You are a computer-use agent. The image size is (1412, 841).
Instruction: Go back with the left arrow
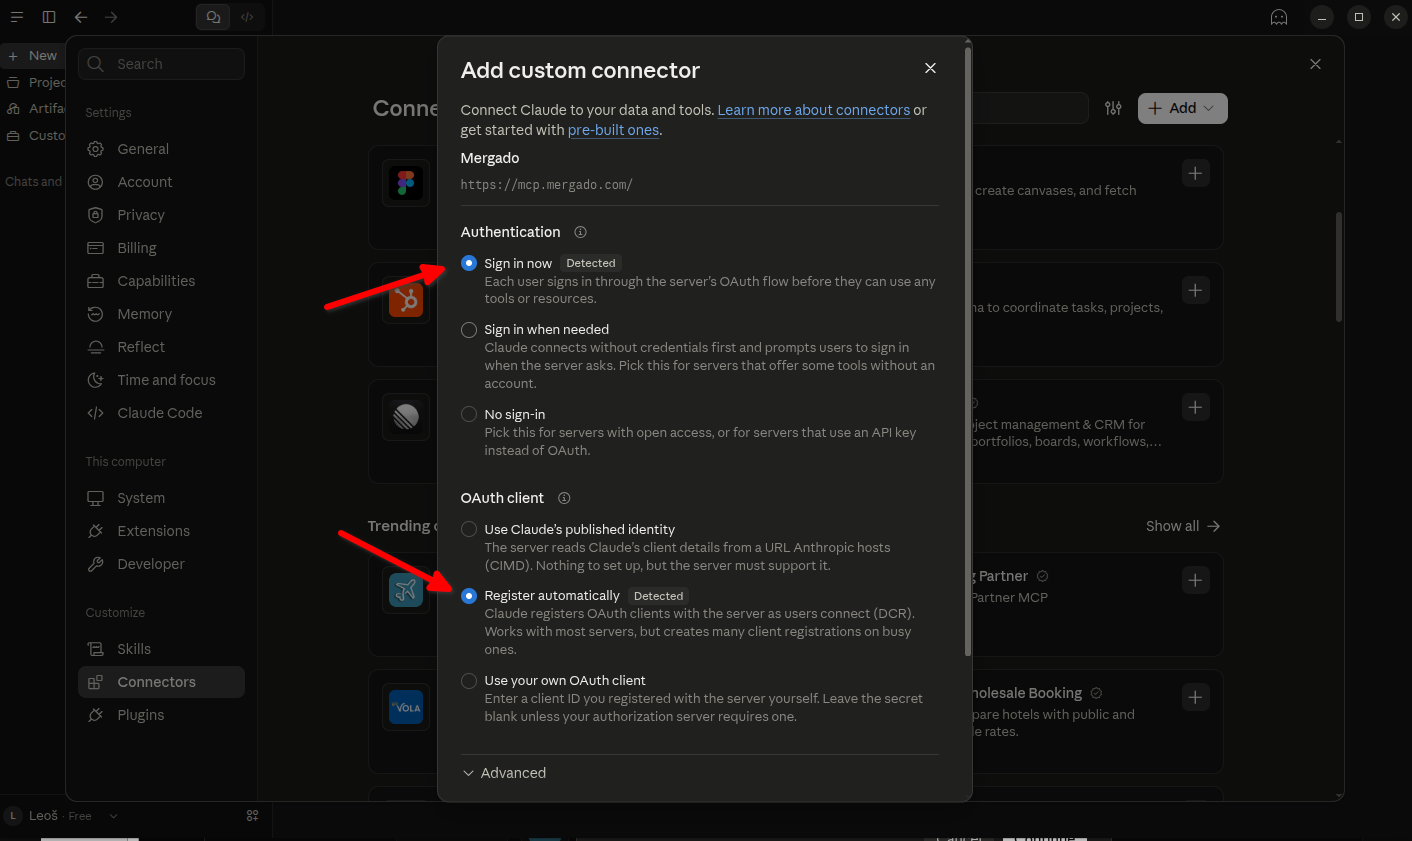point(81,17)
